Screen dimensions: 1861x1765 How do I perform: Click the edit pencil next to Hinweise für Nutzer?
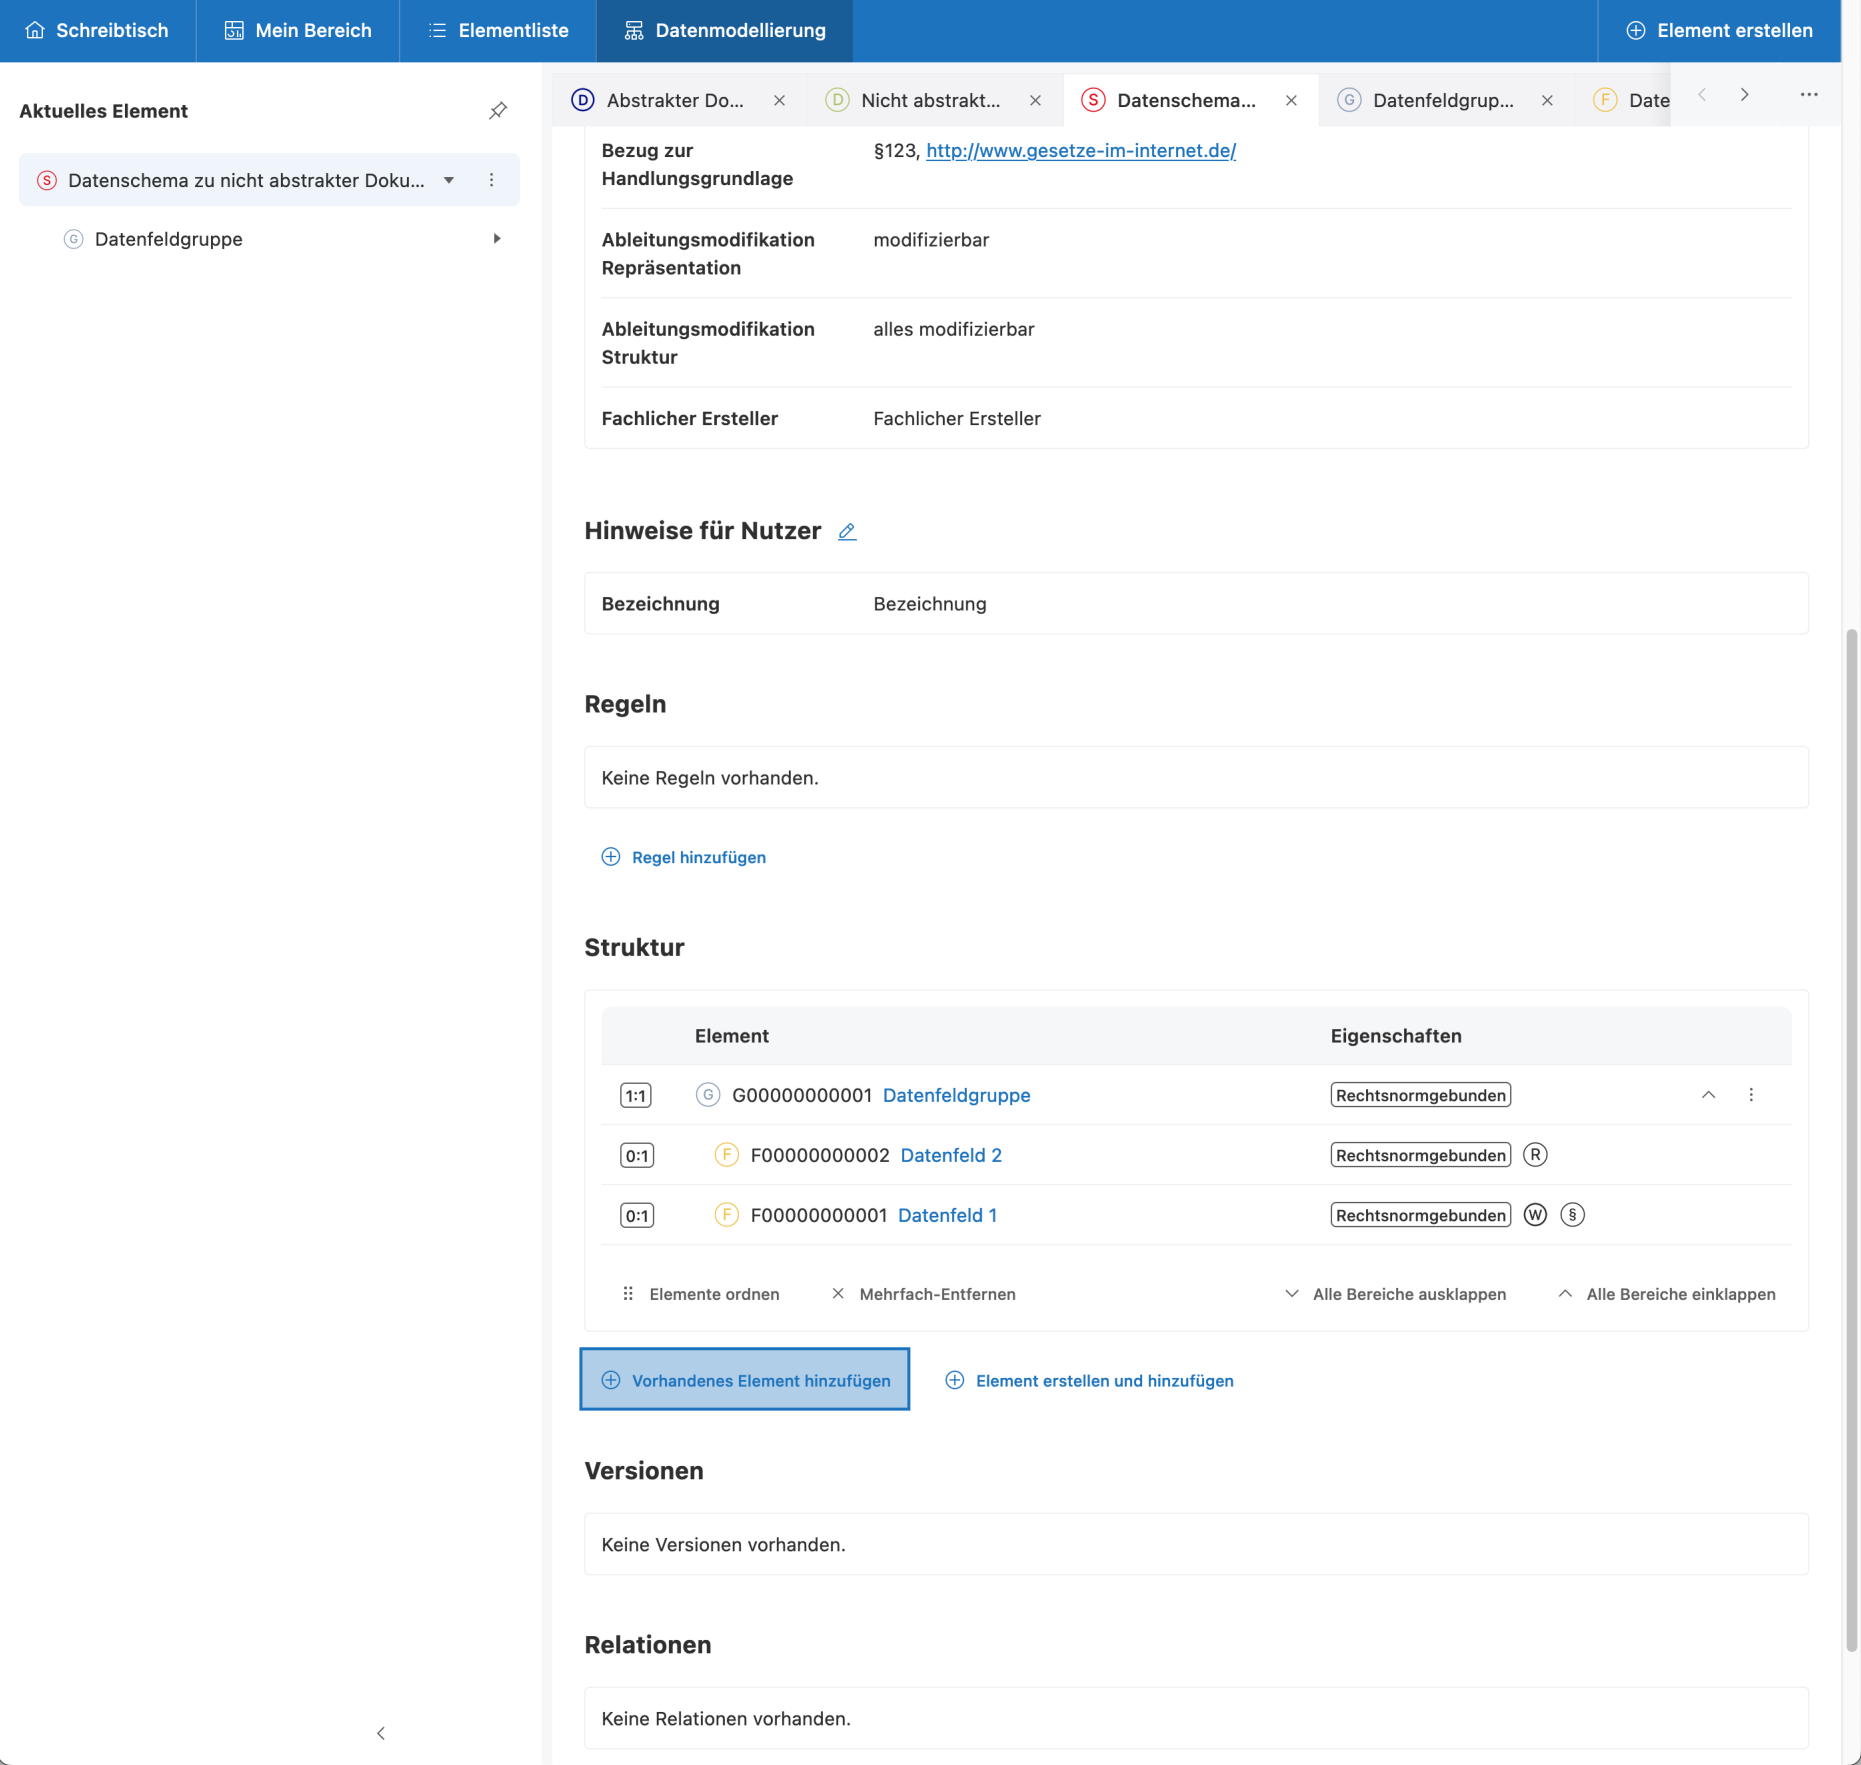coord(847,532)
